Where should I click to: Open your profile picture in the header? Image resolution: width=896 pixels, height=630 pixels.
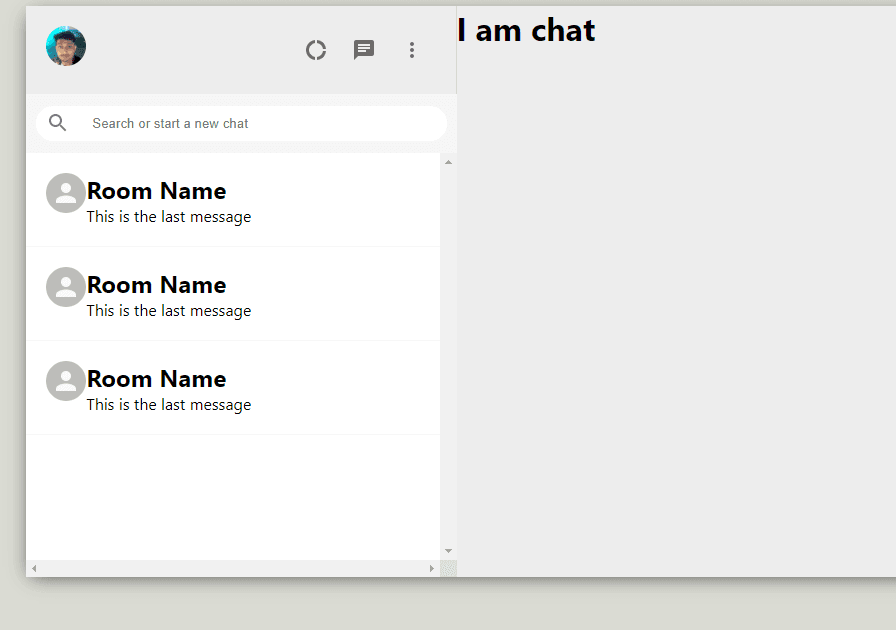pos(65,45)
